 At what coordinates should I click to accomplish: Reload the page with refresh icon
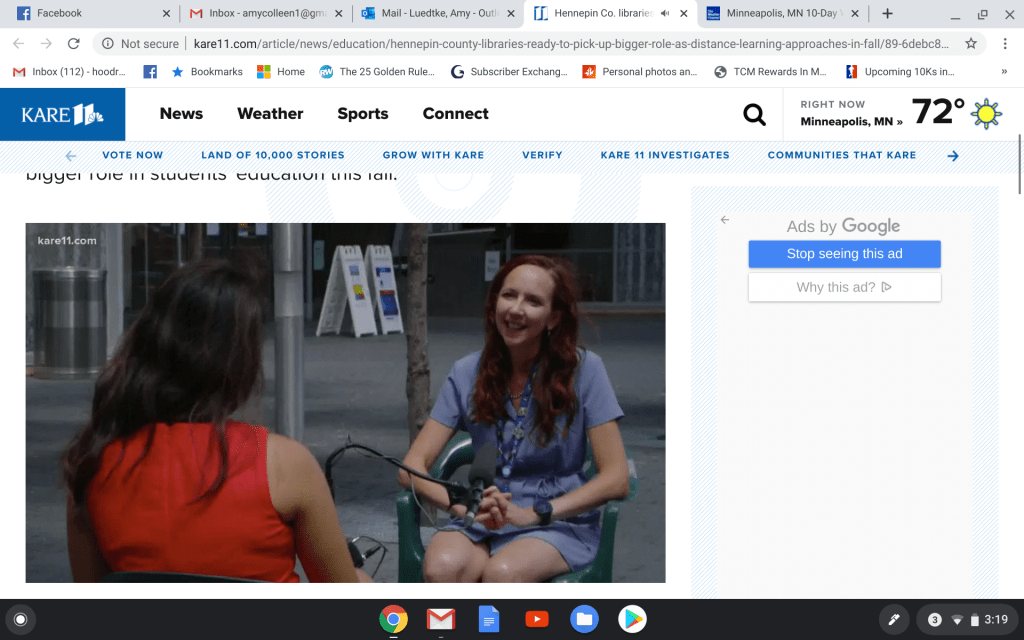(x=73, y=44)
